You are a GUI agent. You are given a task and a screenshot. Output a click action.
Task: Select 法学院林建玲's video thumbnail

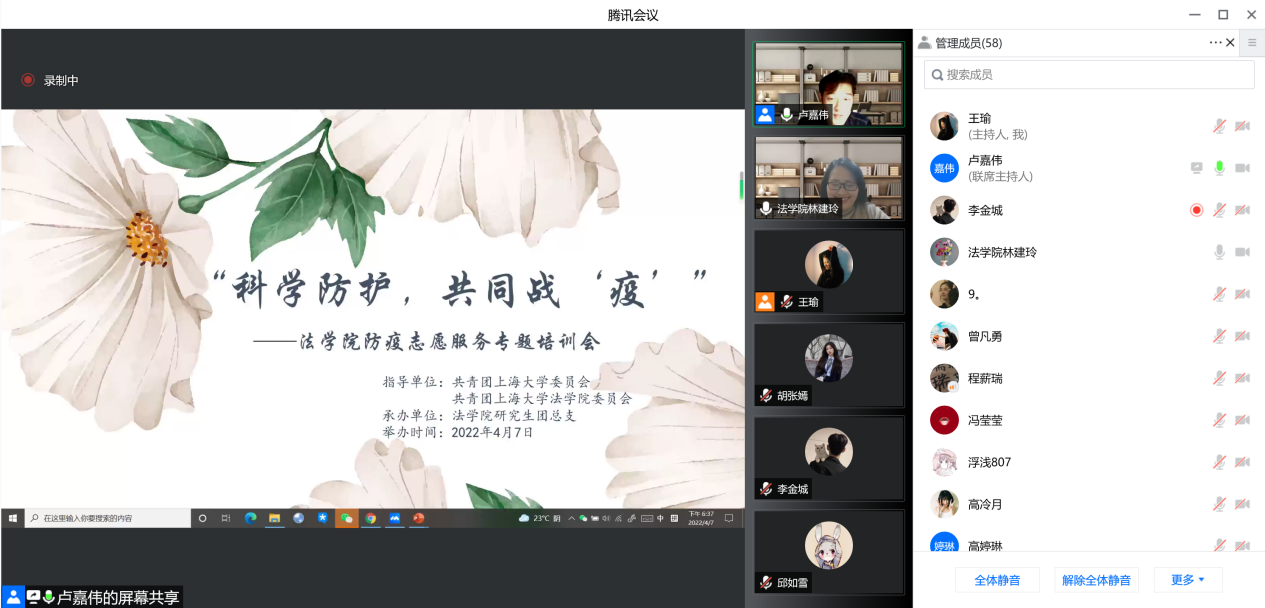click(828, 178)
